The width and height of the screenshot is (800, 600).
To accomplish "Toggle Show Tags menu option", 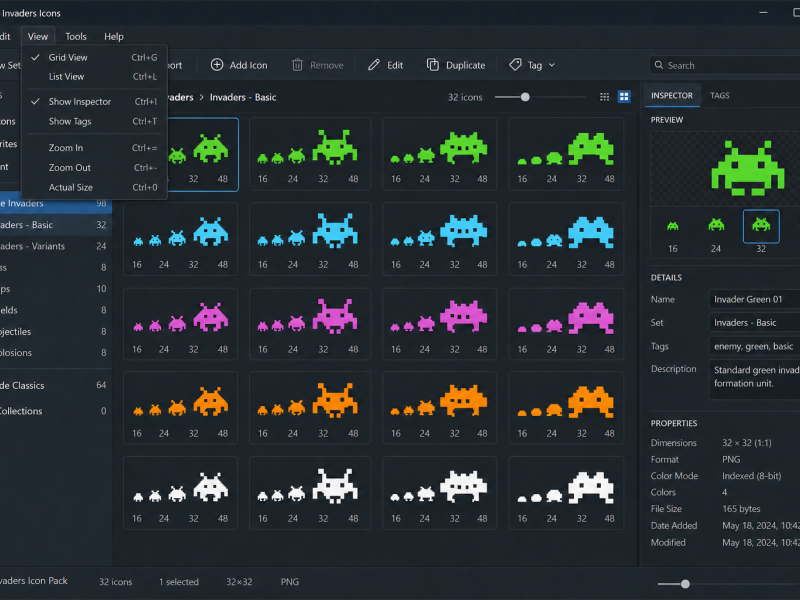I will pos(95,121).
